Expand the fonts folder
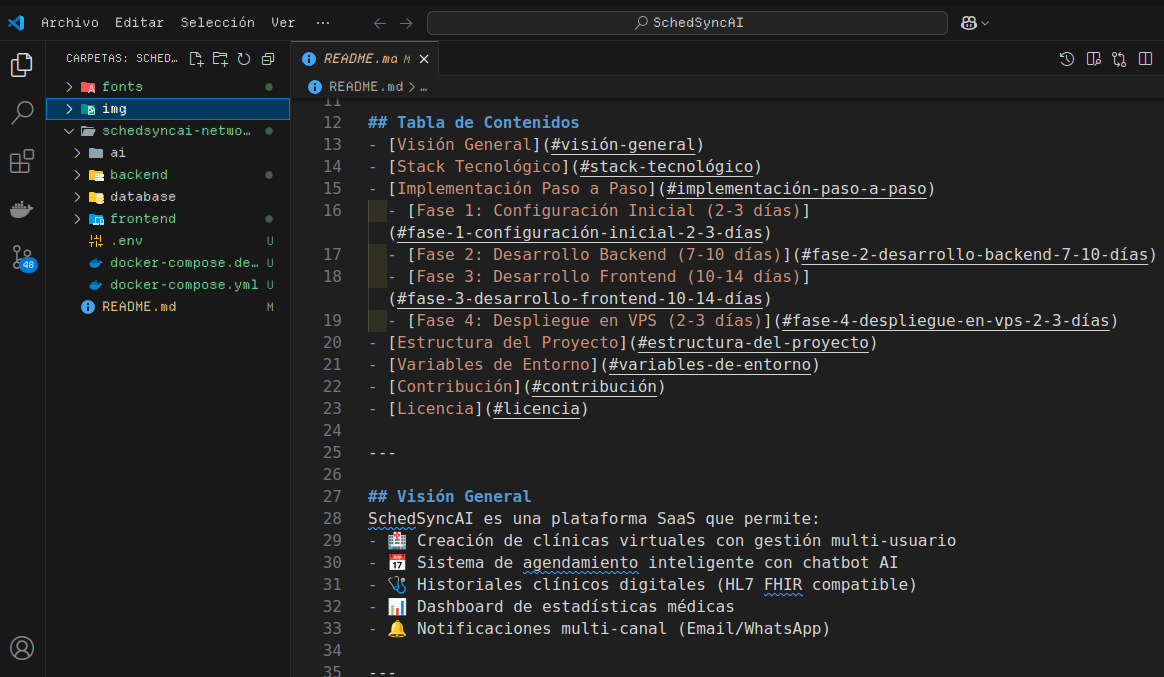The height and width of the screenshot is (677, 1164). (69, 87)
